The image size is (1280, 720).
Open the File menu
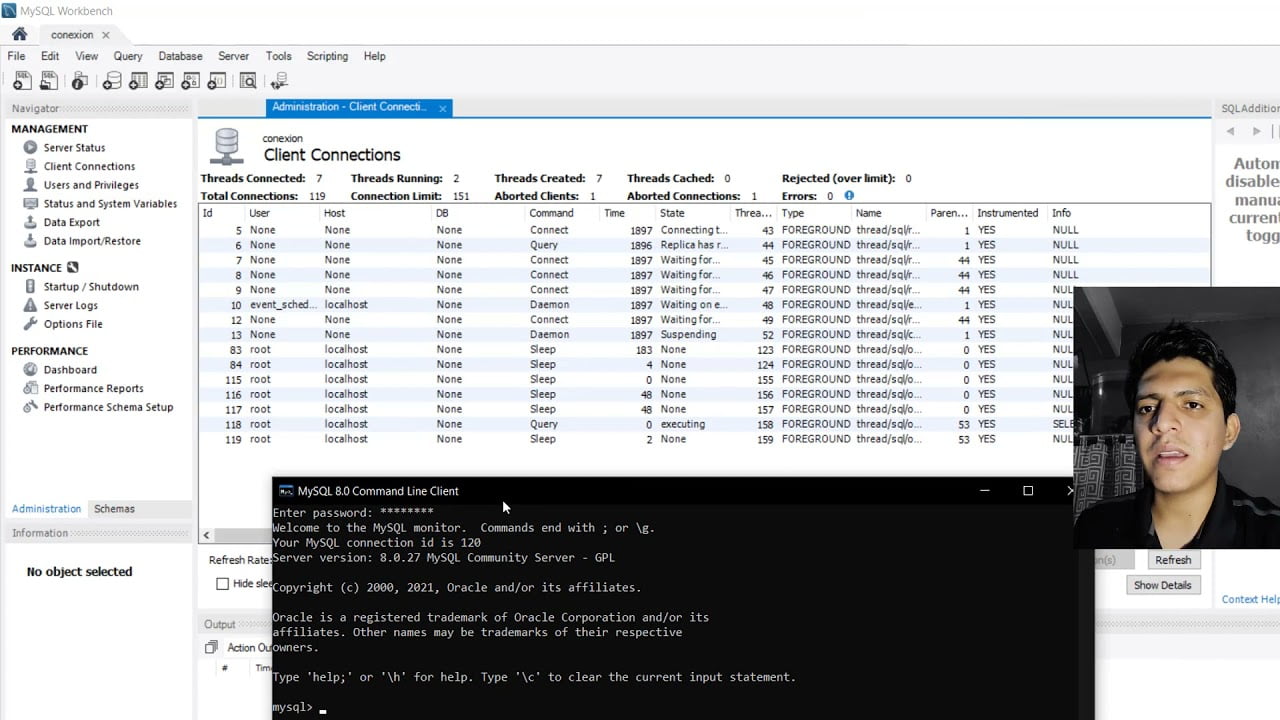(16, 56)
